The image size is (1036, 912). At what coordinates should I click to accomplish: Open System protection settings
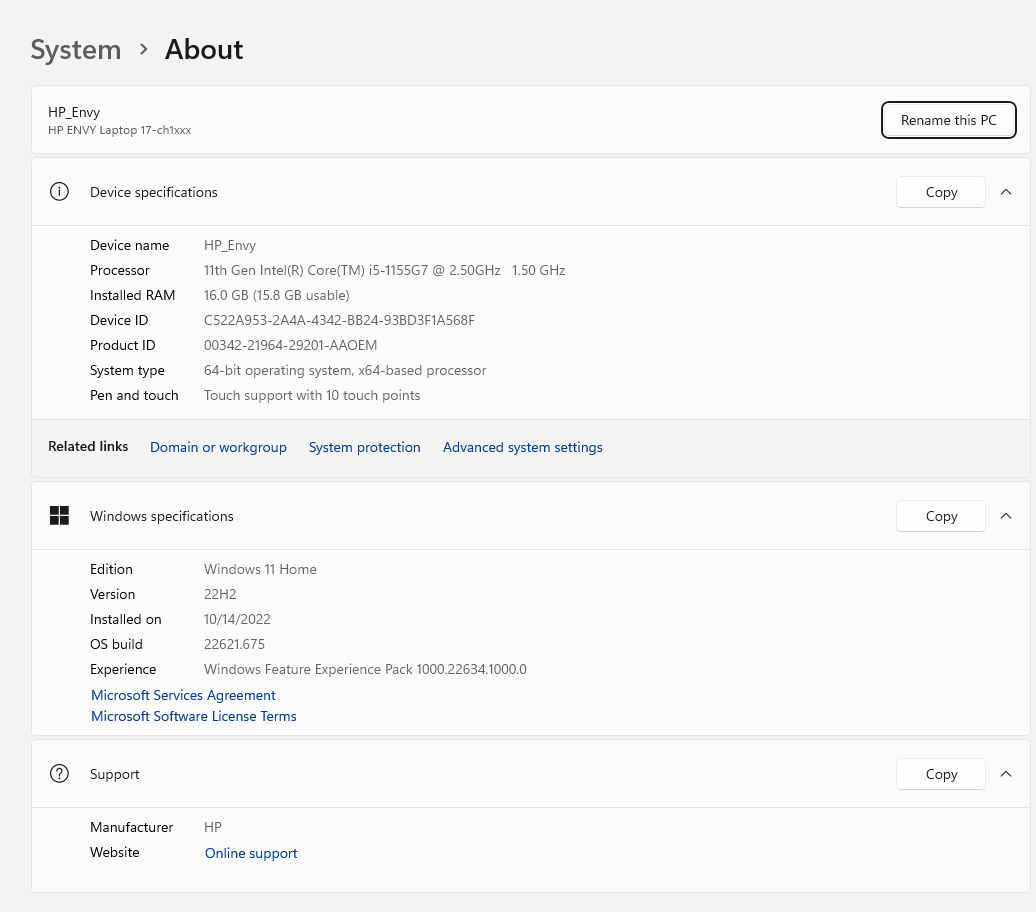pyautogui.click(x=364, y=447)
